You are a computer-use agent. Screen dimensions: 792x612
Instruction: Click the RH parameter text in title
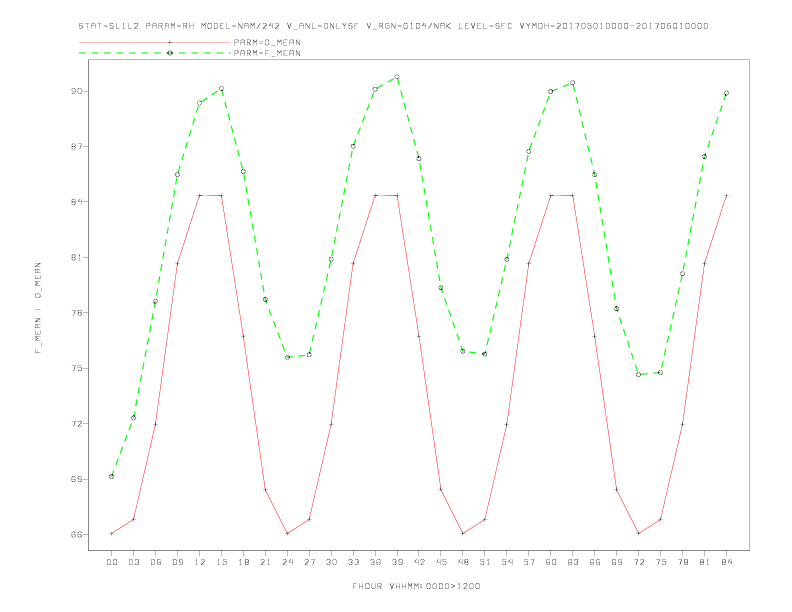[x=188, y=26]
